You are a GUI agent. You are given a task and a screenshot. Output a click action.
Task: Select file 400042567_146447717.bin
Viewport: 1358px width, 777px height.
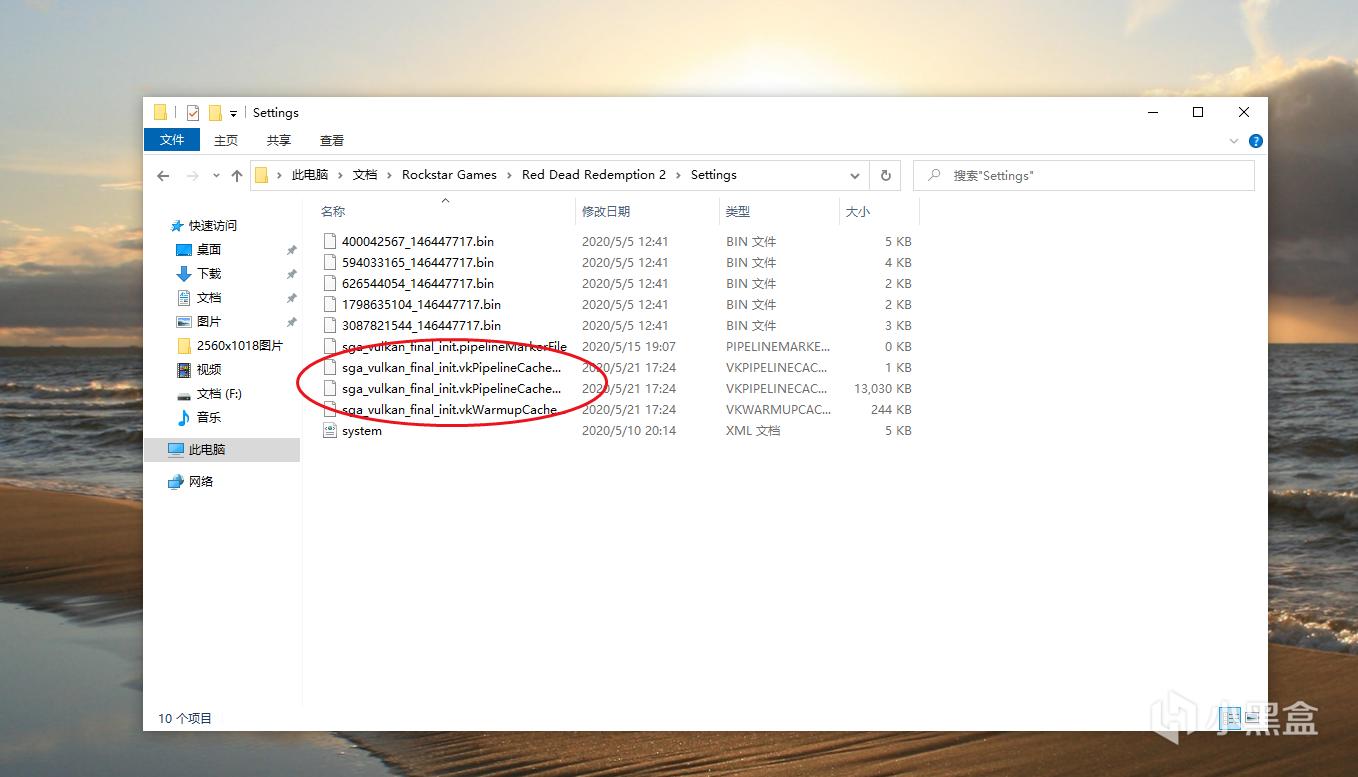click(418, 242)
